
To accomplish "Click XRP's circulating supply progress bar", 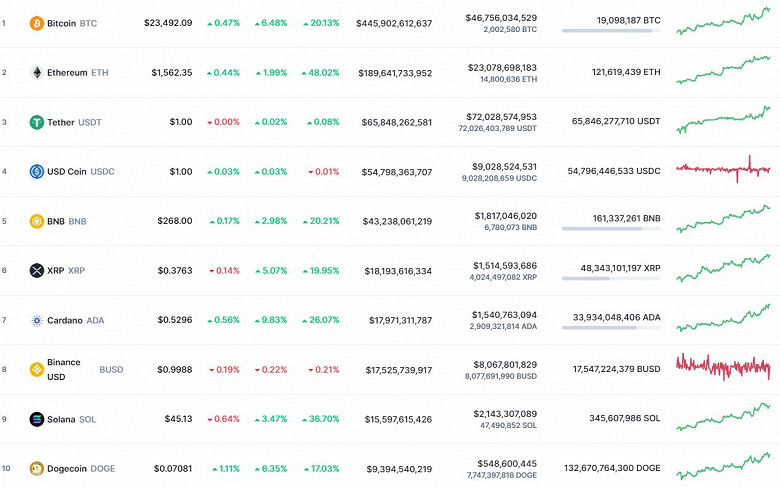I will tap(611, 278).
